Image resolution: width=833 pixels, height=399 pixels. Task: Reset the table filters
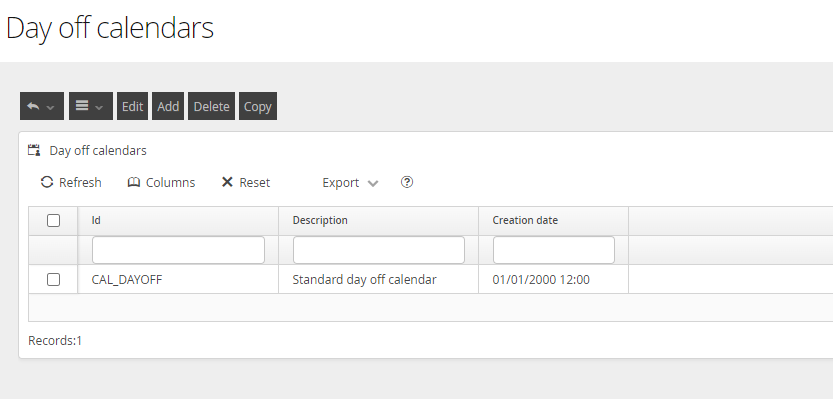click(245, 182)
